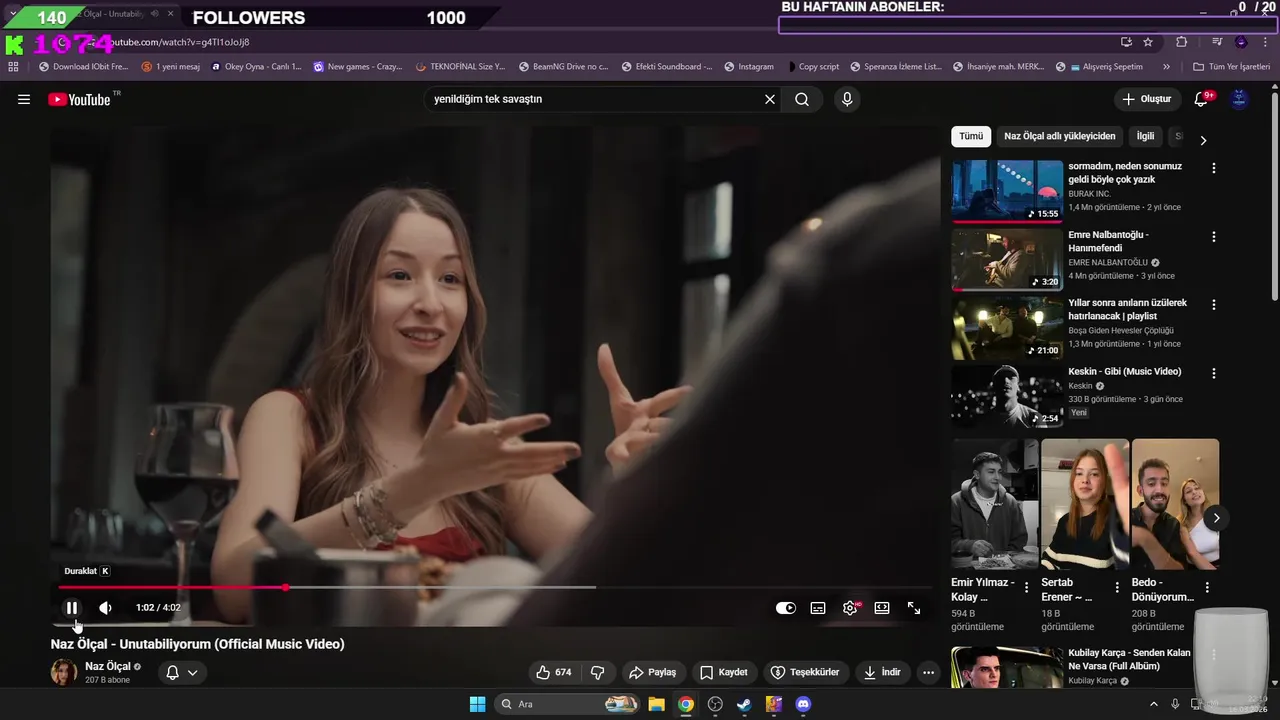The width and height of the screenshot is (1280, 720).
Task: Open the Instagram bookmark
Action: pos(749,67)
